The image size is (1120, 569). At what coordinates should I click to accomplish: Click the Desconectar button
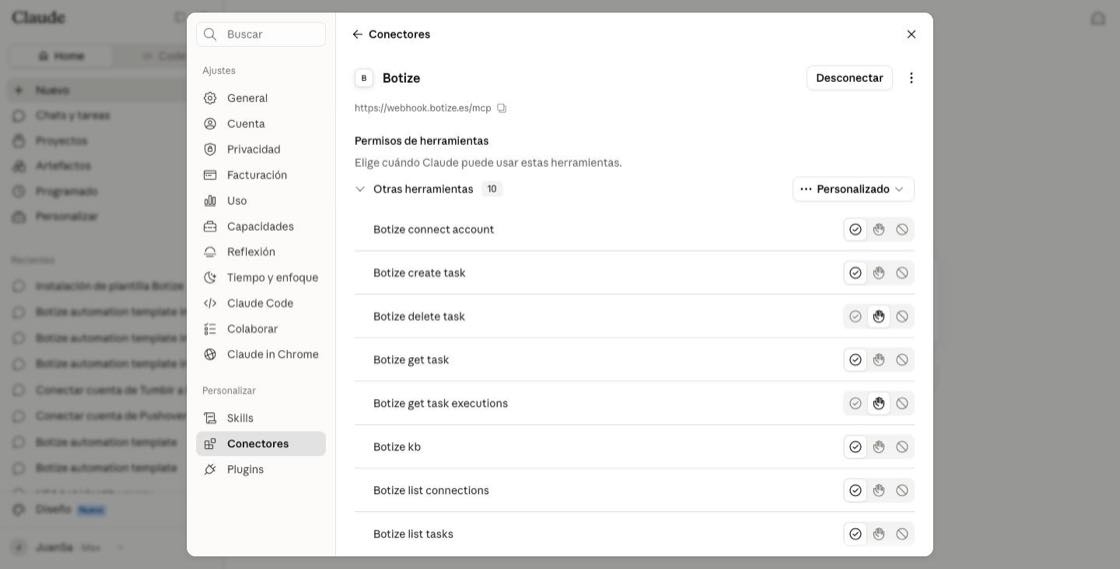[x=849, y=78]
